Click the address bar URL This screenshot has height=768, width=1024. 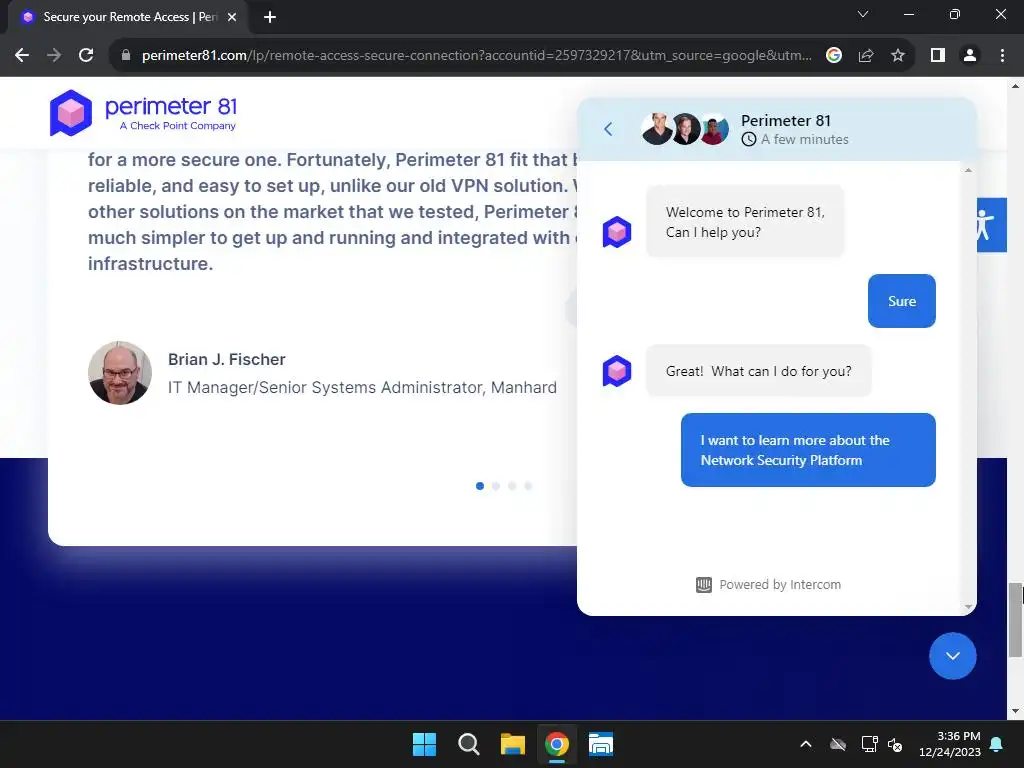[x=477, y=56]
